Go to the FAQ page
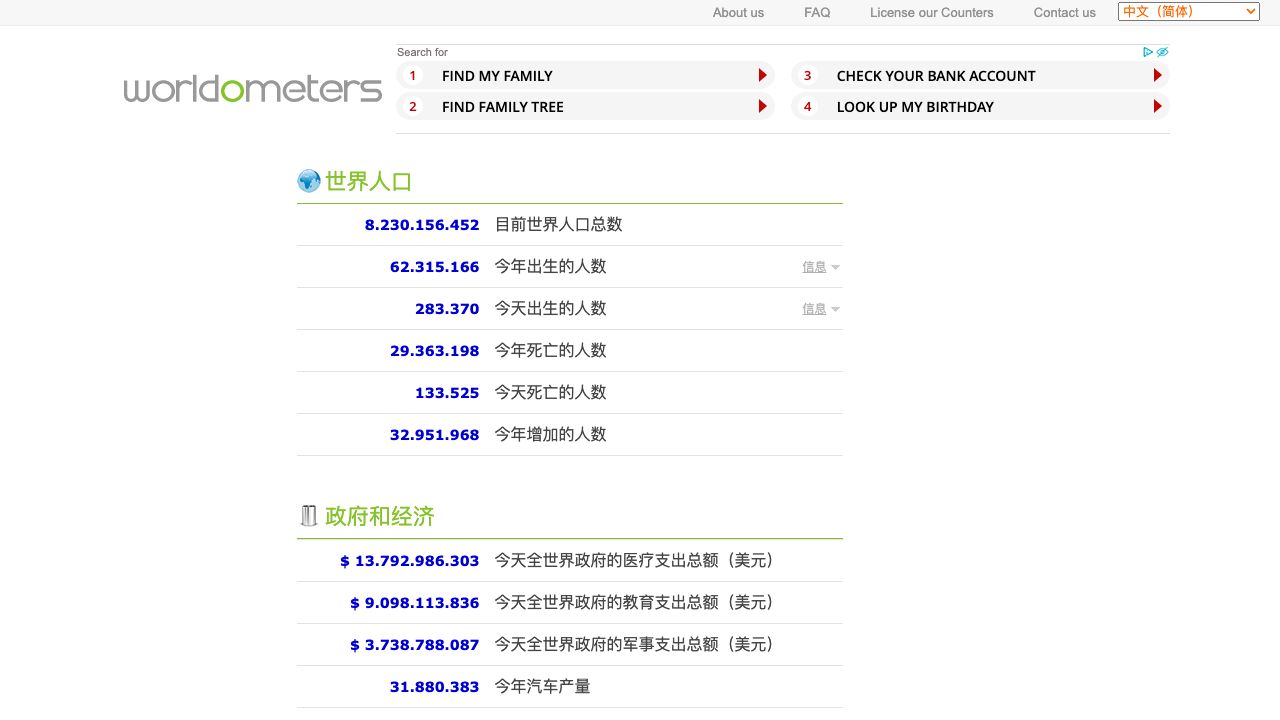This screenshot has height=720, width=1280. (x=817, y=13)
